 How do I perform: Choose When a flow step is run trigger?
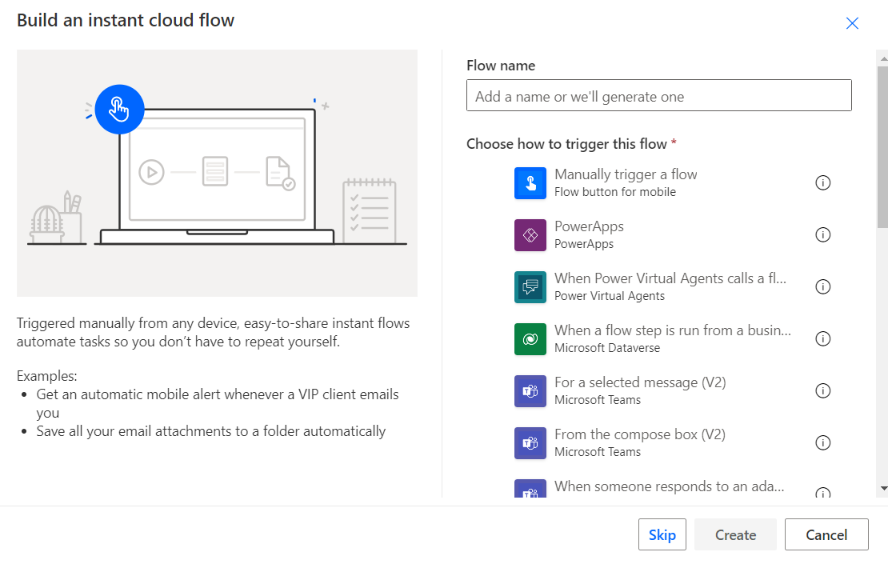coord(672,330)
